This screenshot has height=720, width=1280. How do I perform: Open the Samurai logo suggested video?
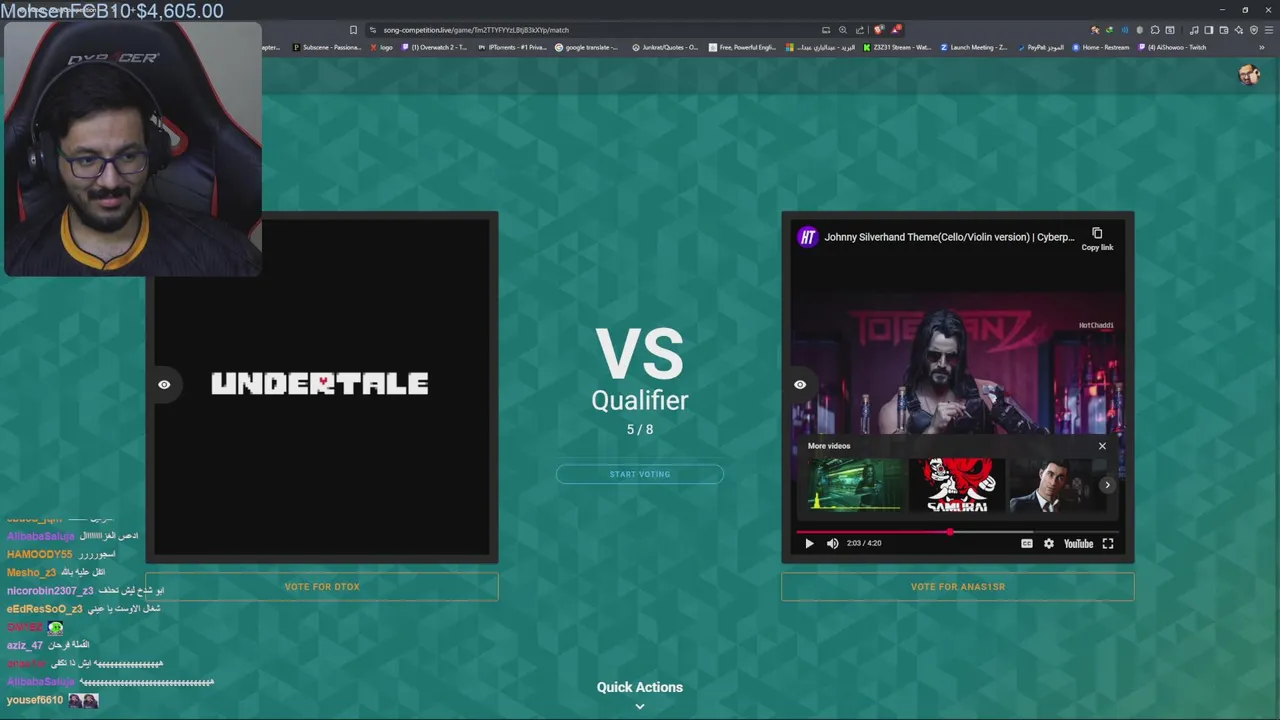tap(958, 485)
